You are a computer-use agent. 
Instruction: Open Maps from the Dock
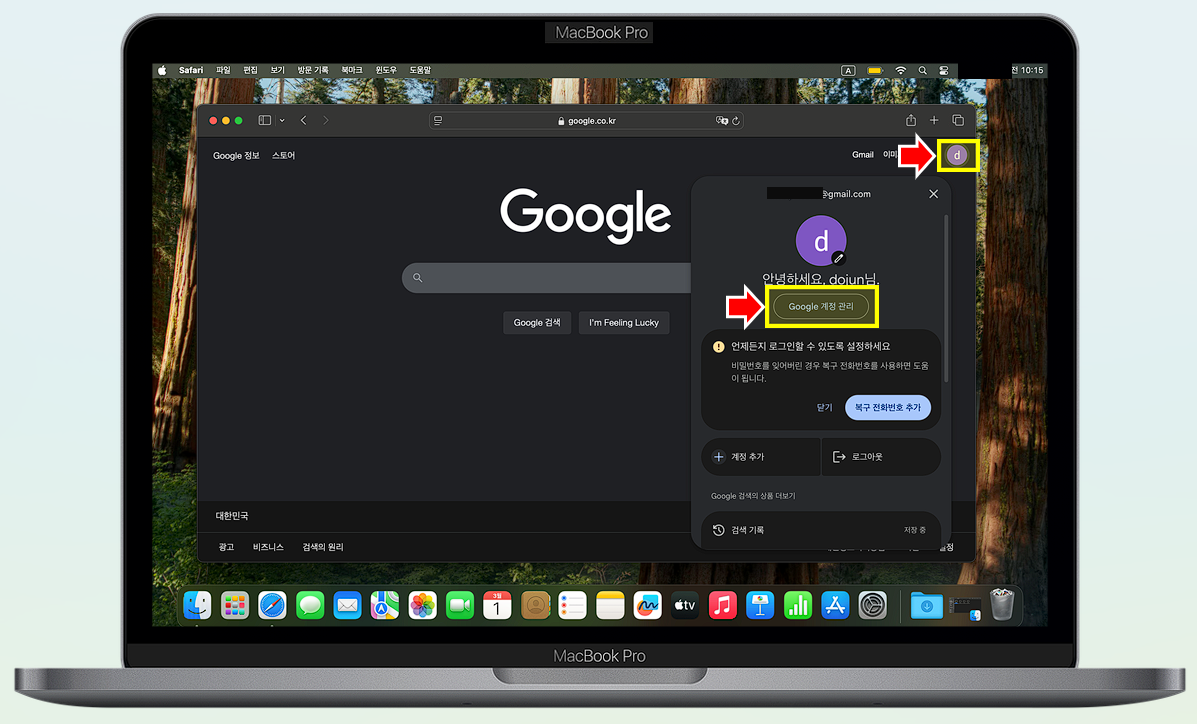click(x=385, y=606)
